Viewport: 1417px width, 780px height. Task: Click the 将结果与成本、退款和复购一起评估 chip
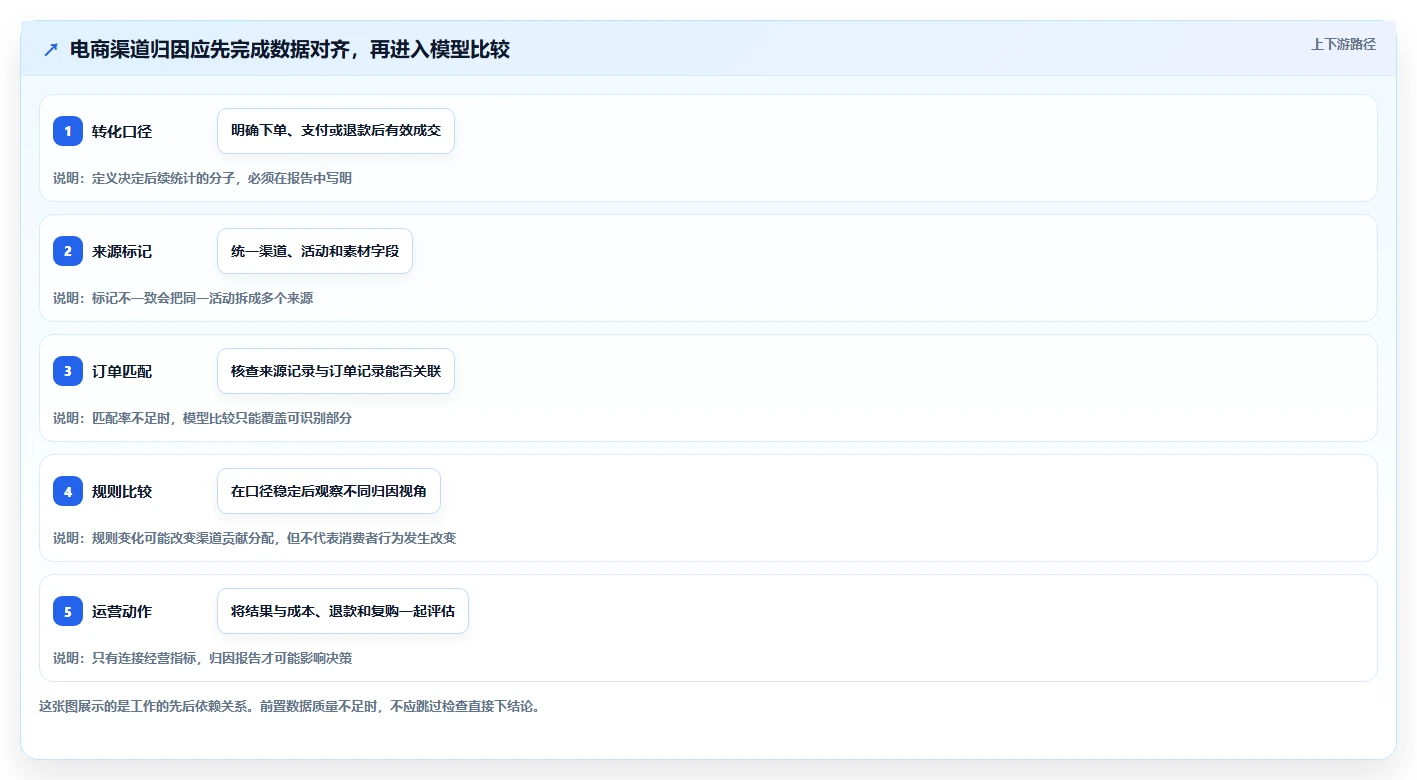(343, 611)
